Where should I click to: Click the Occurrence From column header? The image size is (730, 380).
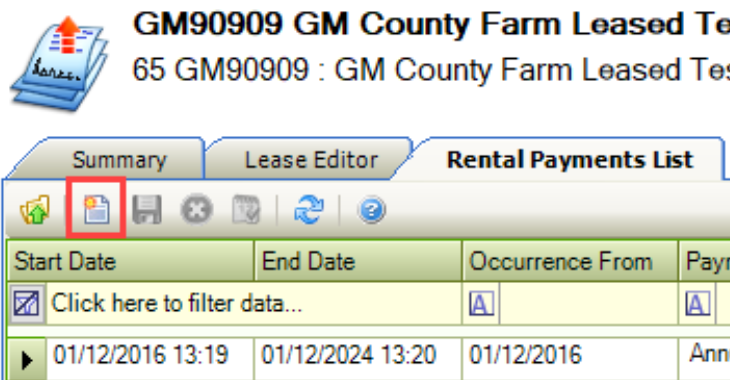coord(570,261)
